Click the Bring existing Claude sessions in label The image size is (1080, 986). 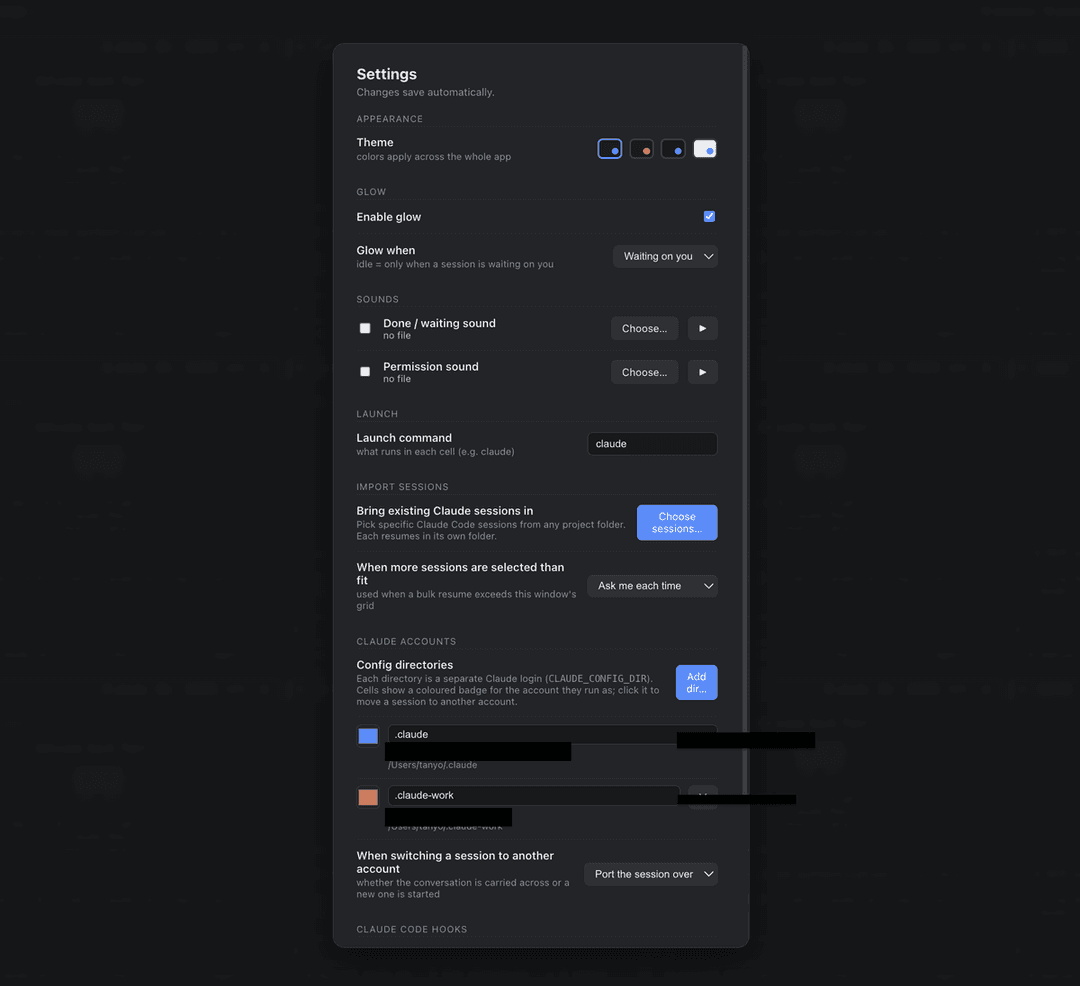tap(444, 511)
